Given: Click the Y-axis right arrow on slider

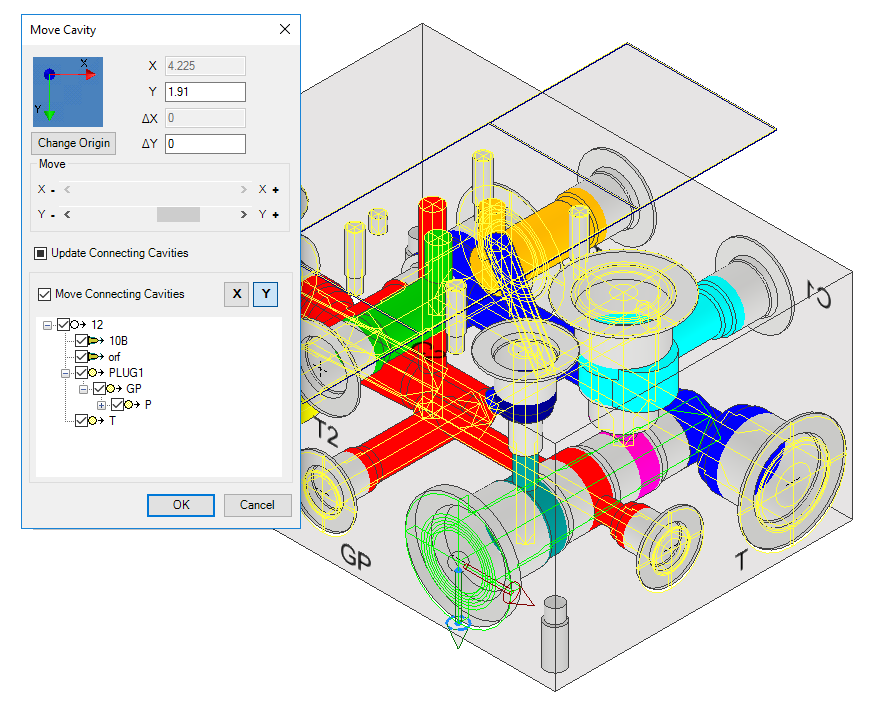Looking at the screenshot, I should [x=244, y=214].
